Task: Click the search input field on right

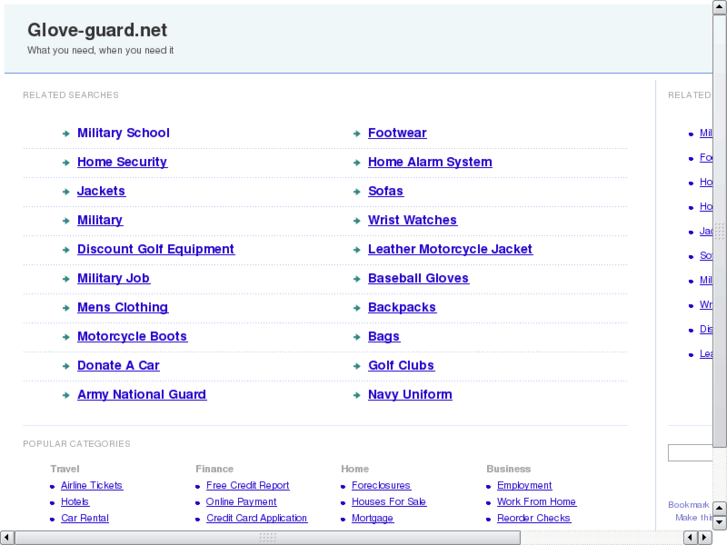Action: [x=690, y=453]
